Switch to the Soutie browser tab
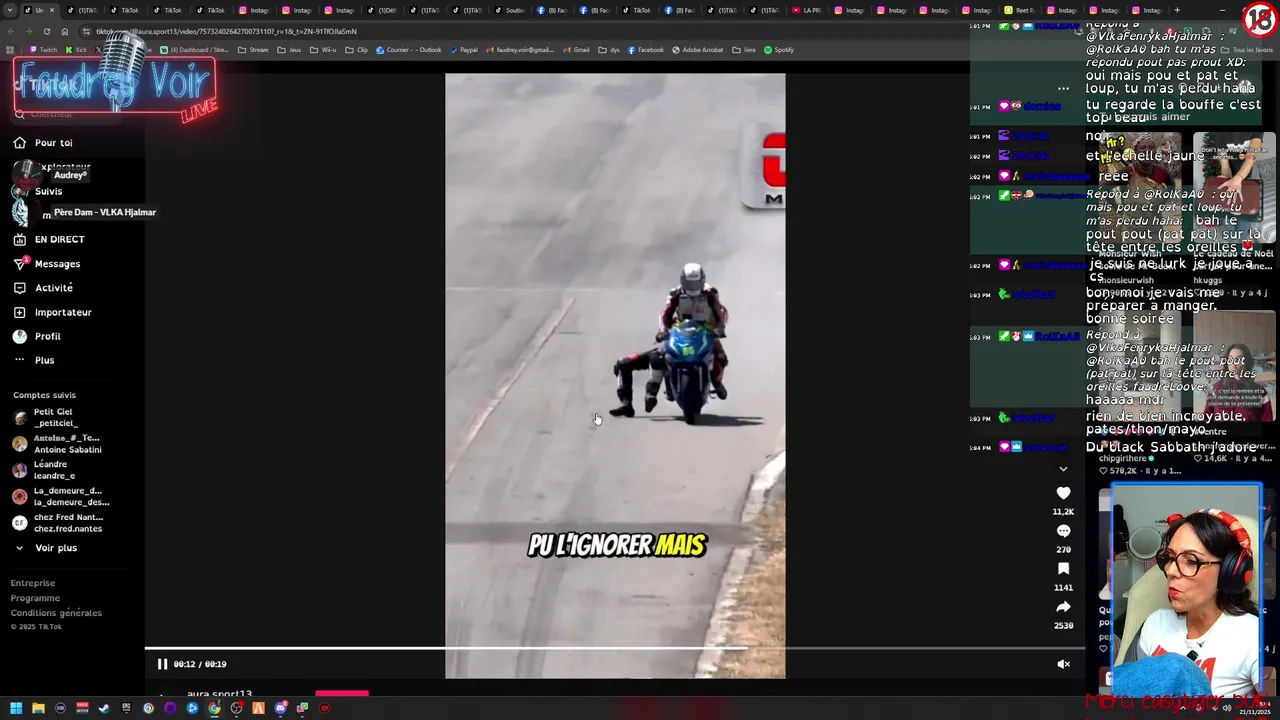 coord(510,10)
